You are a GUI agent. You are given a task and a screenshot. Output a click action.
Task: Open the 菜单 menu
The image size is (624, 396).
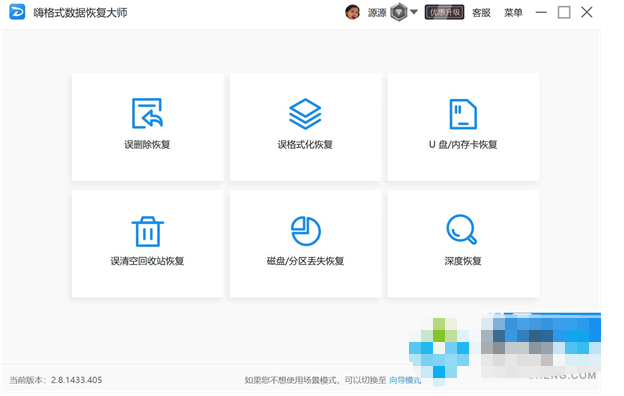[x=513, y=13]
